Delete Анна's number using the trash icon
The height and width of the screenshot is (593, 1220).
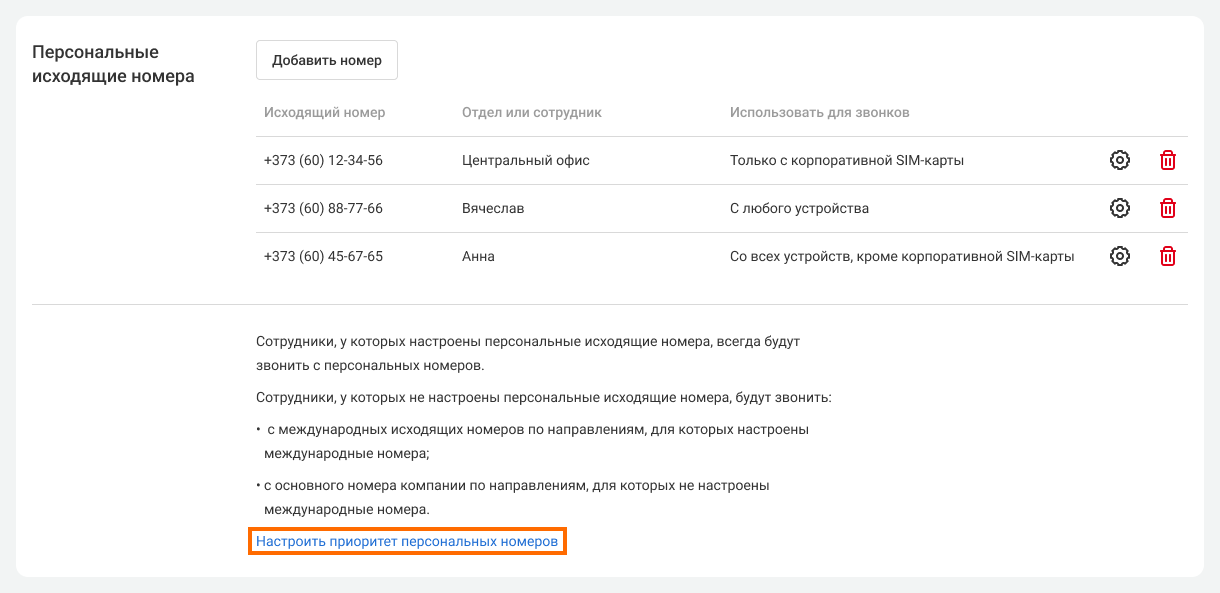[1167, 256]
